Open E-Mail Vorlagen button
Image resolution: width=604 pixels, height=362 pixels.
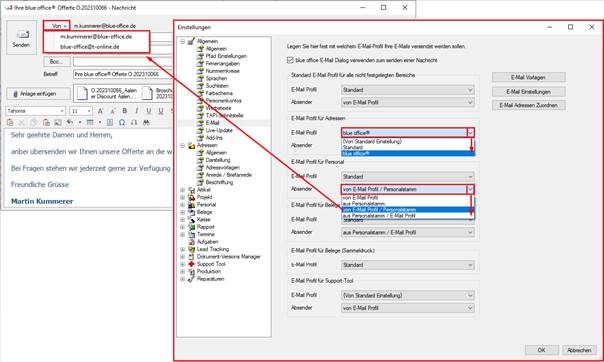pos(528,77)
